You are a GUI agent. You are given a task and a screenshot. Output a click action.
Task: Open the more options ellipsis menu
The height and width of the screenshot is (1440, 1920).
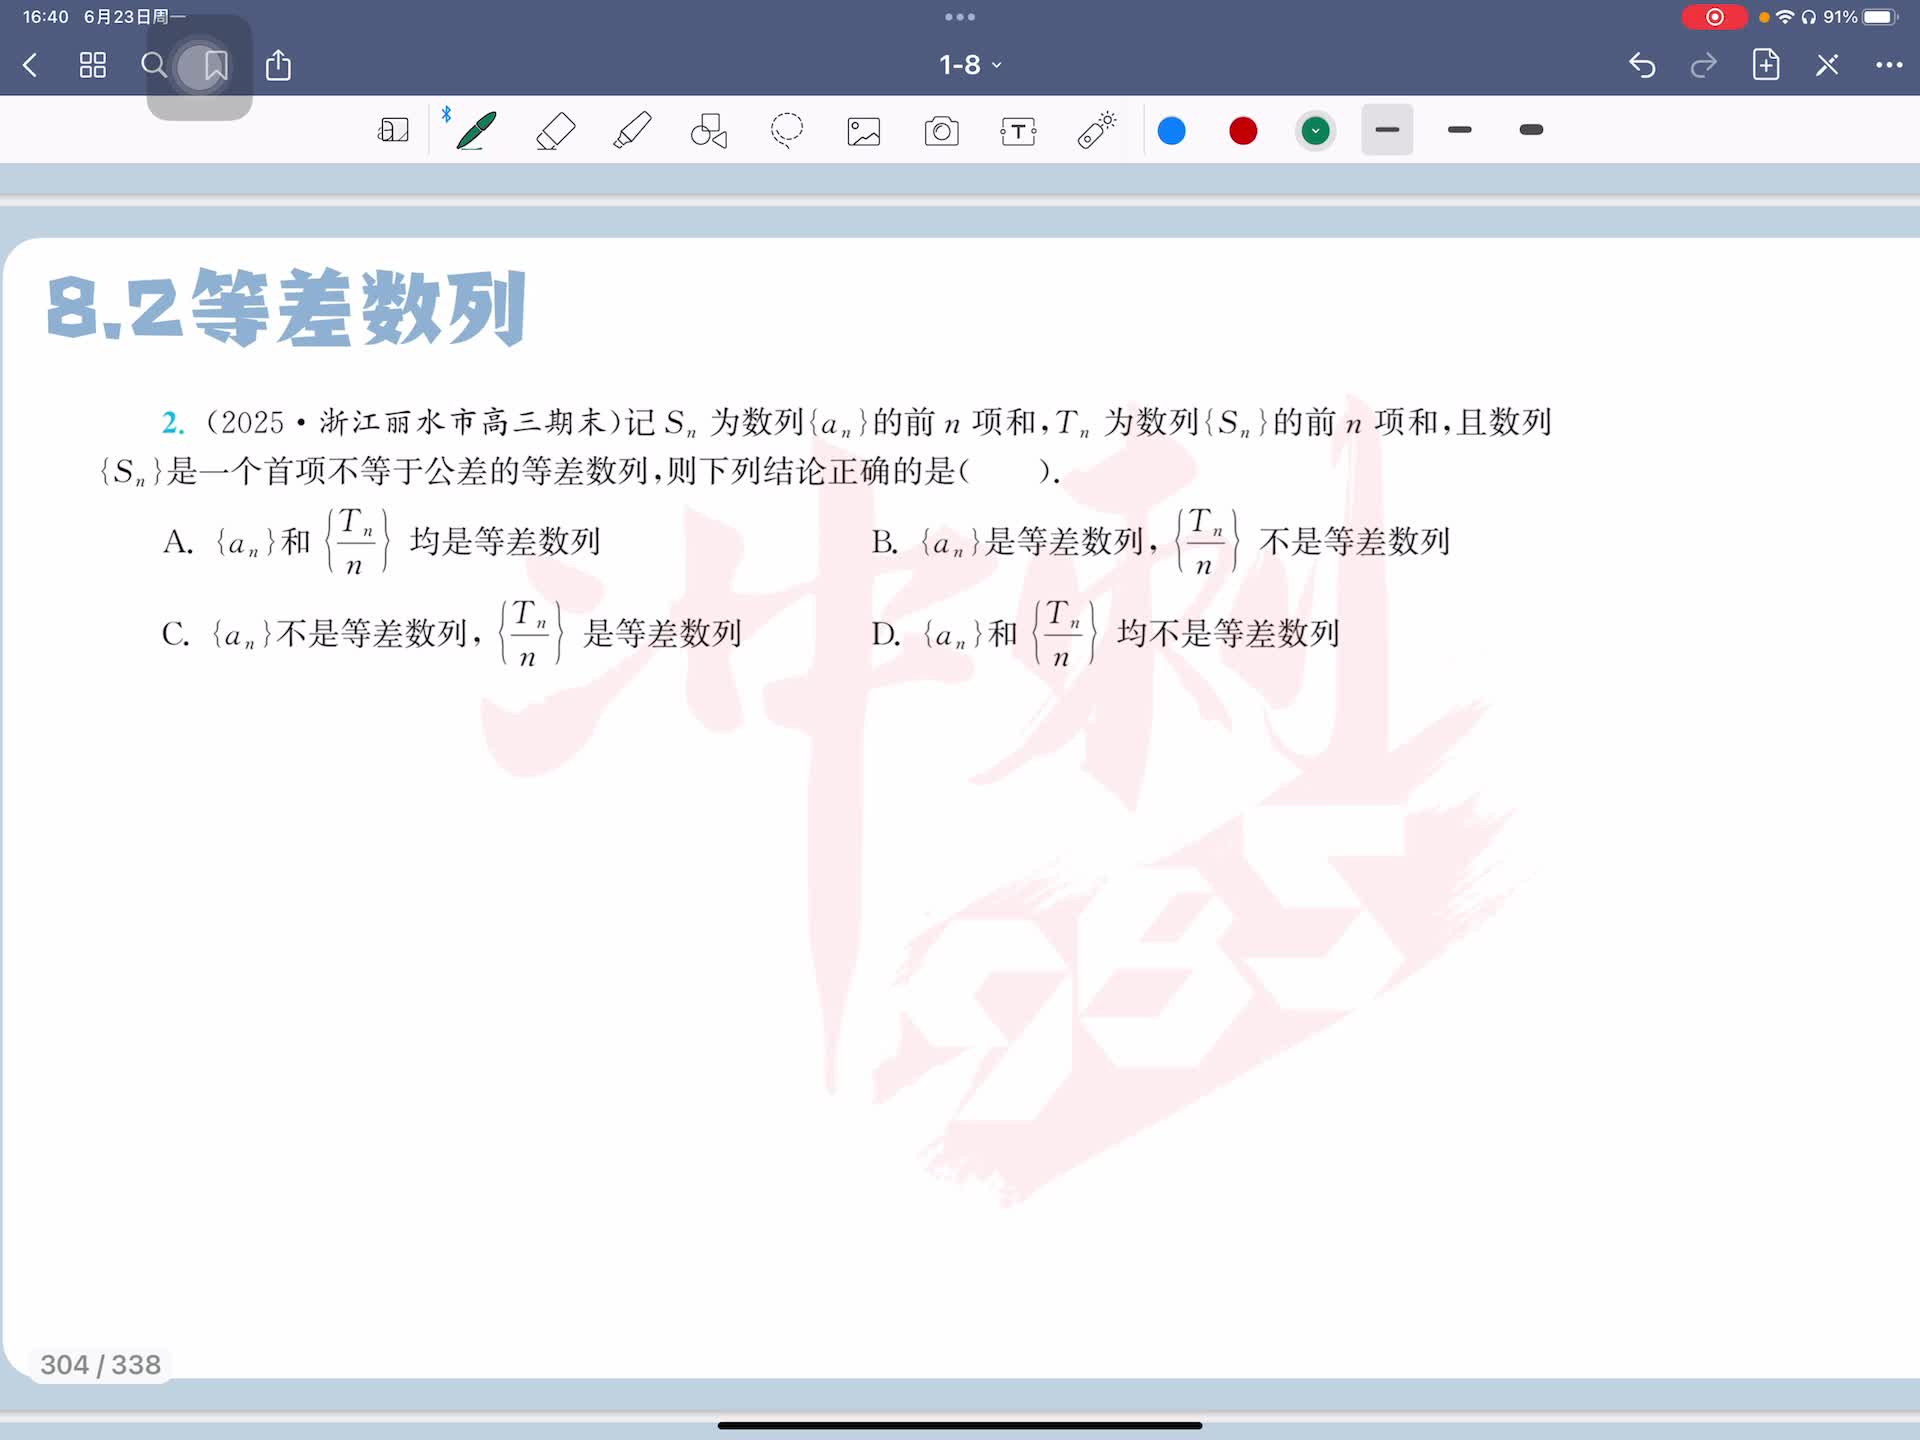pos(1888,65)
